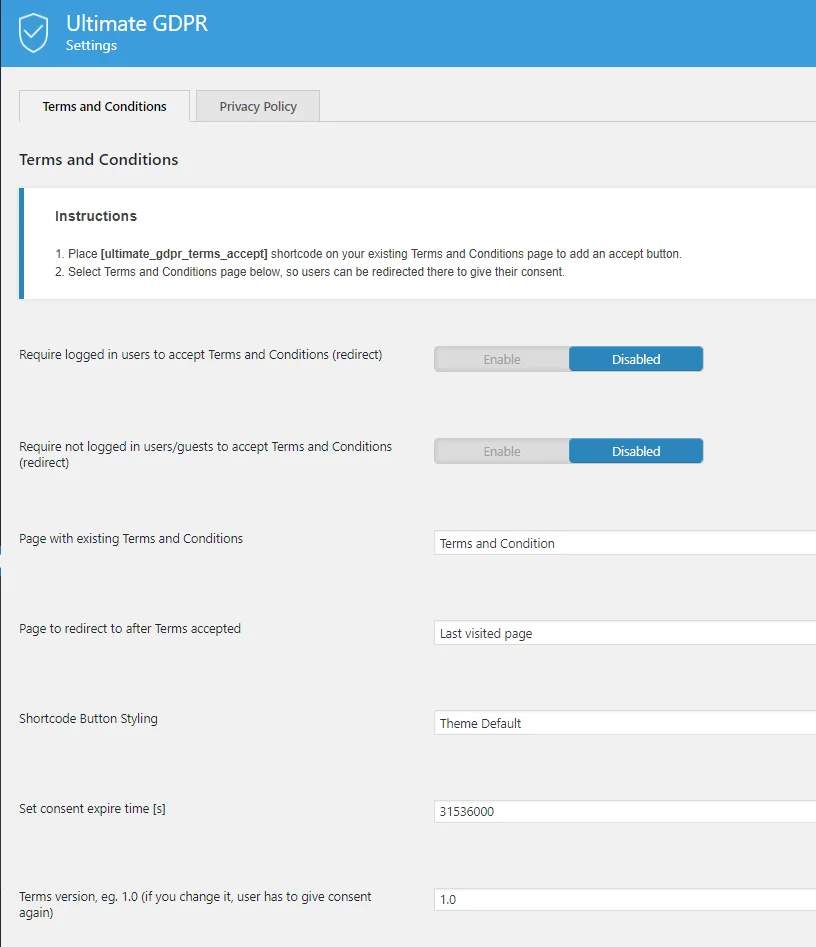Keep guest redirect set to Disabled
Screen dimensions: 816x947
coord(636,451)
